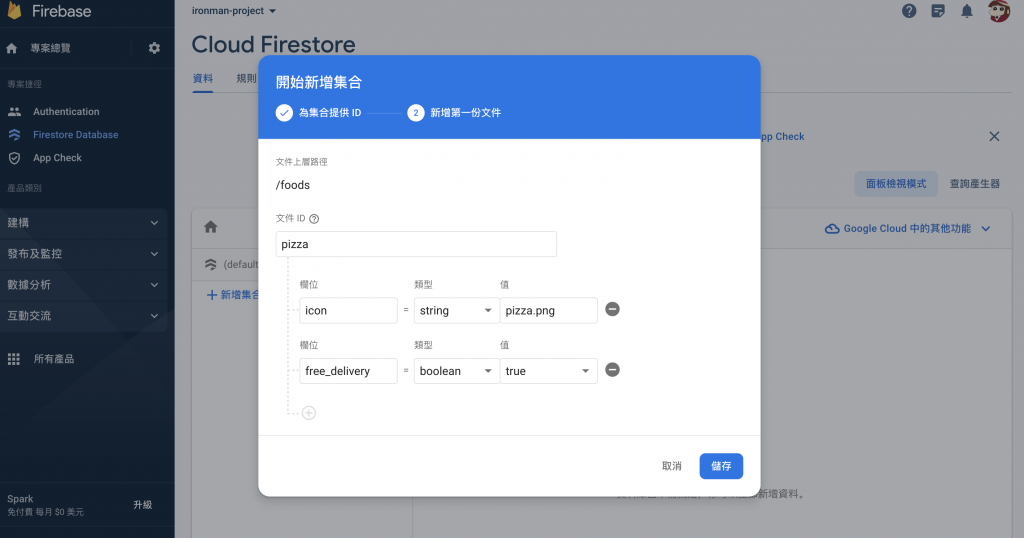Open type dropdown showing string
Image resolution: width=1024 pixels, height=538 pixels.
coord(456,311)
